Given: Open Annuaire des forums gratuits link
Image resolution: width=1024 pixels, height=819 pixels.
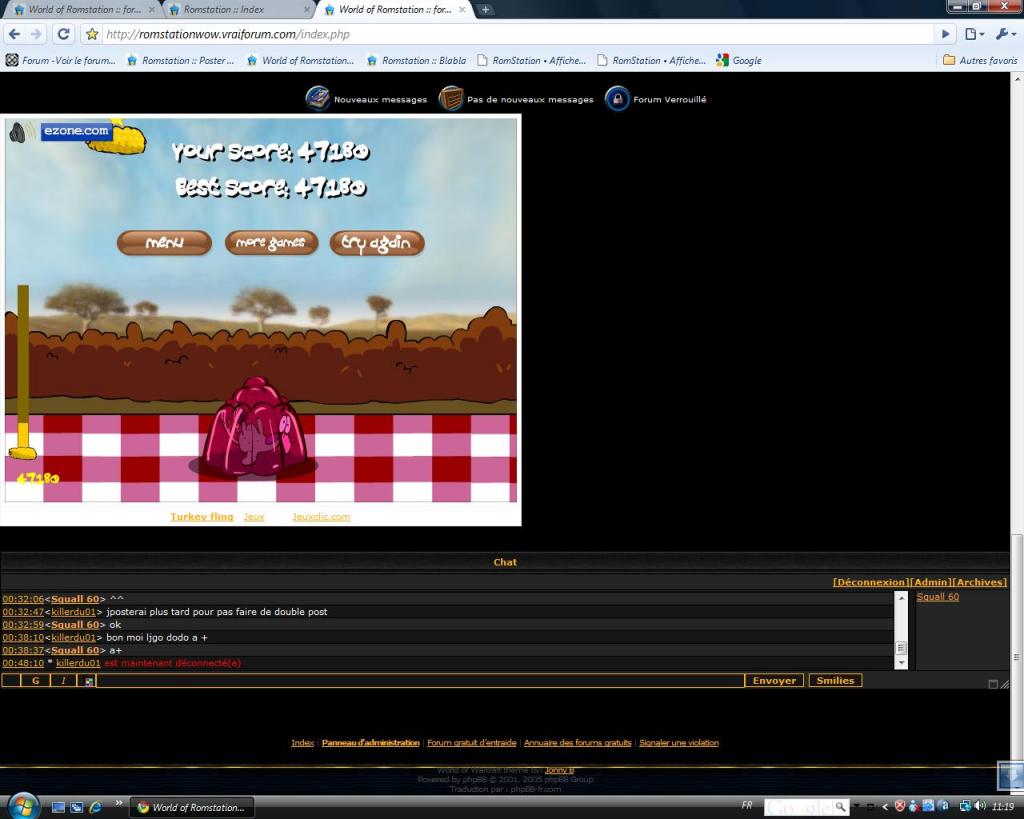Looking at the screenshot, I should (577, 743).
